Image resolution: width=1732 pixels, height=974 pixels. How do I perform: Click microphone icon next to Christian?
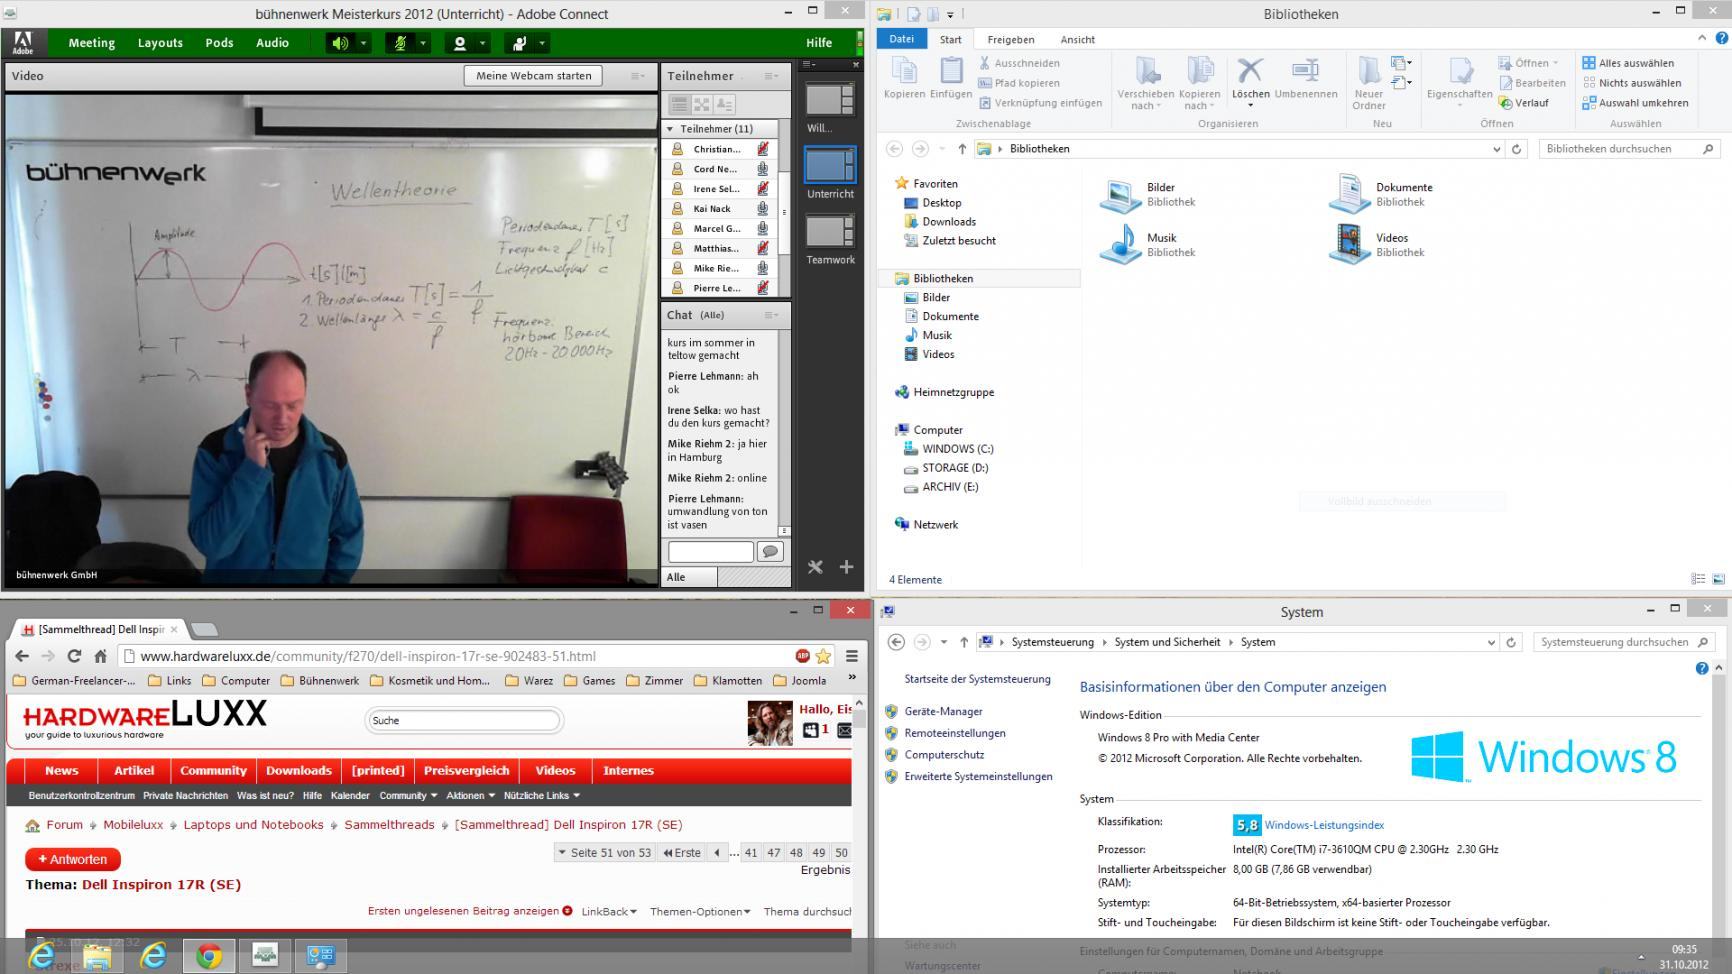pyautogui.click(x=762, y=149)
